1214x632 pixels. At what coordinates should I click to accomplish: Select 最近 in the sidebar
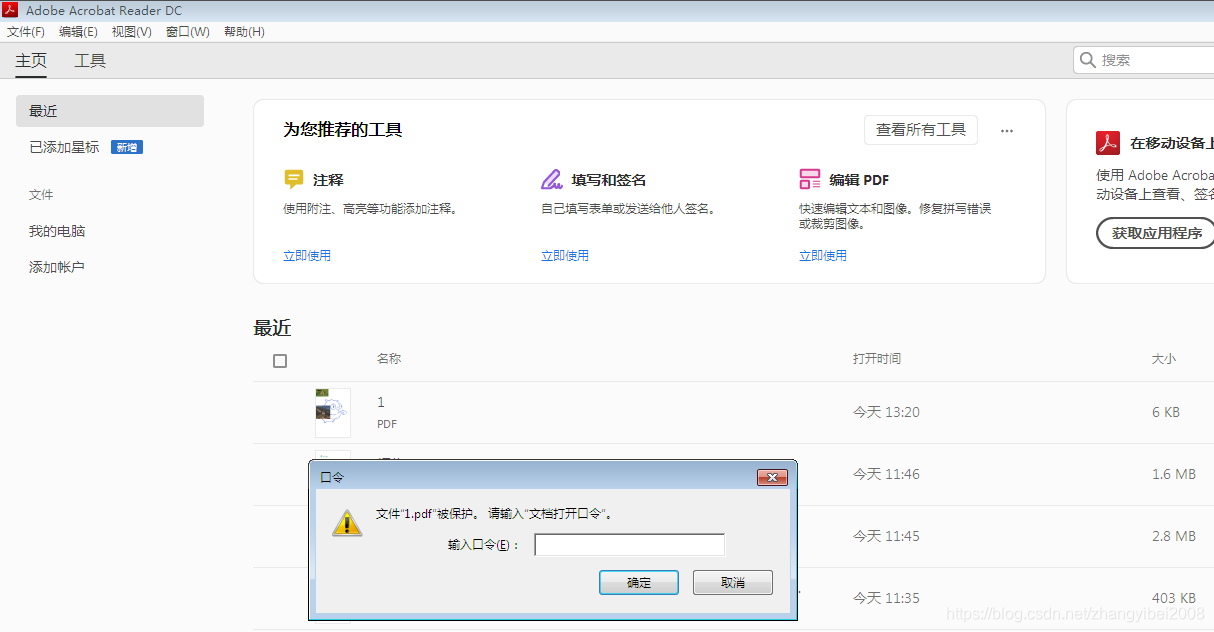[110, 111]
